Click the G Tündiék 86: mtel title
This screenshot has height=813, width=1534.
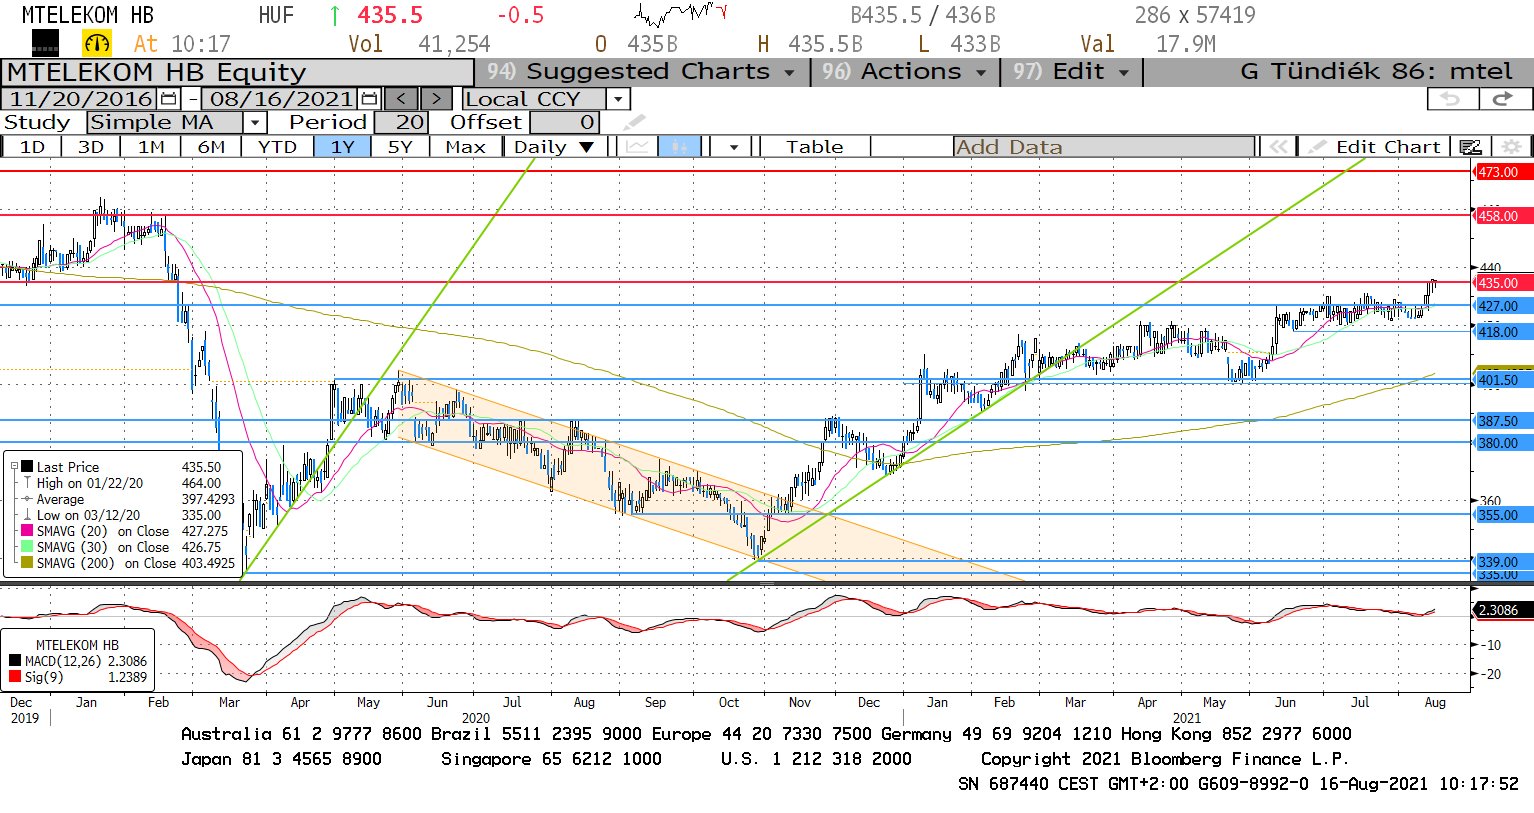1376,72
